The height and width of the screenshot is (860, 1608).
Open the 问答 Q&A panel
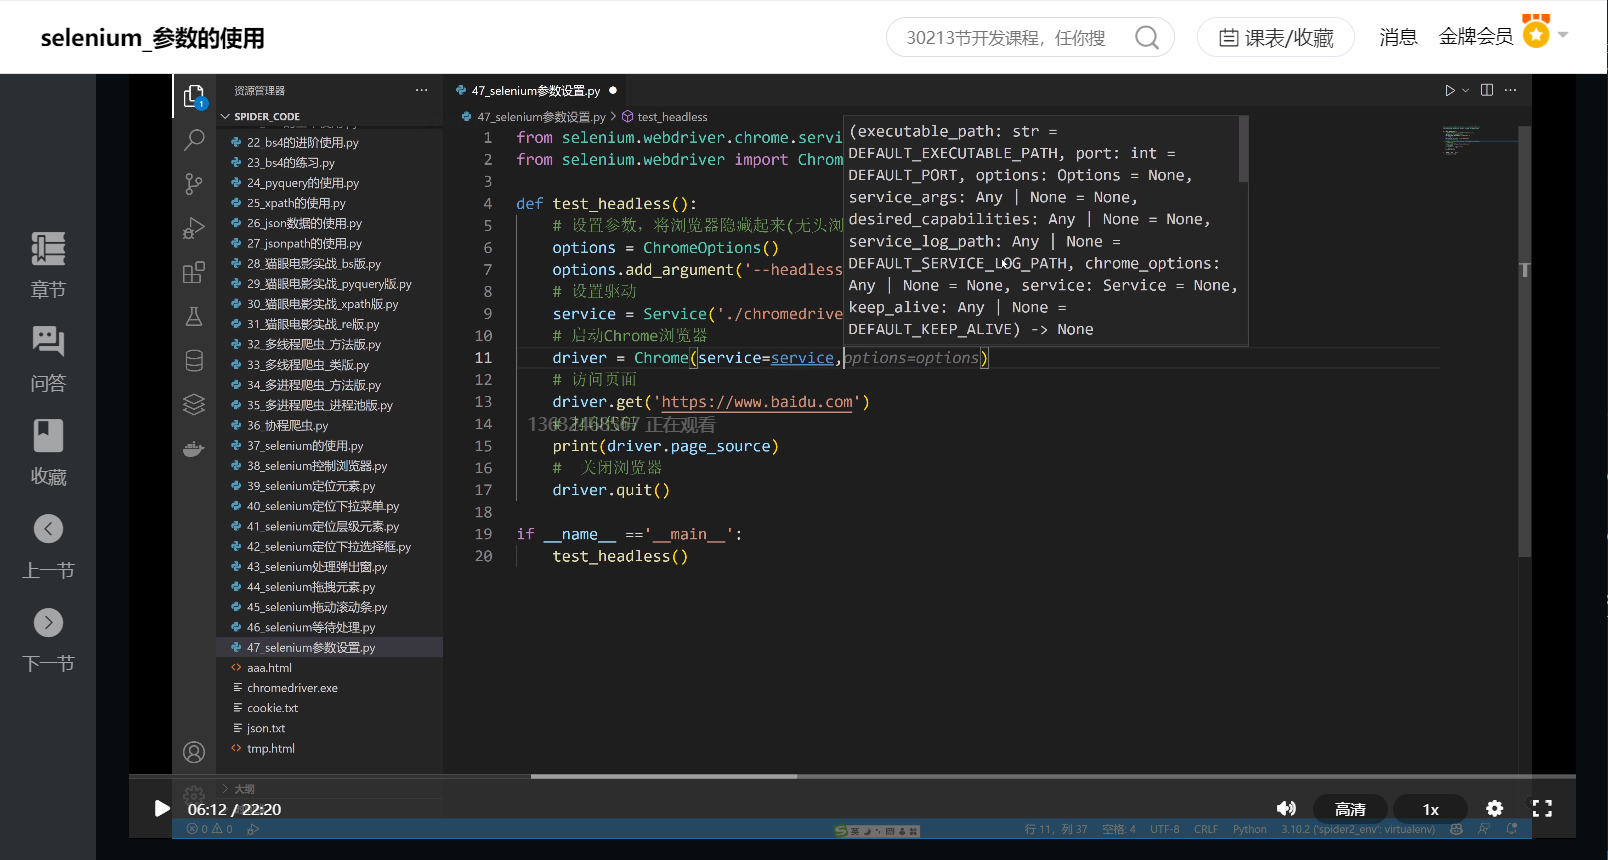click(x=48, y=359)
